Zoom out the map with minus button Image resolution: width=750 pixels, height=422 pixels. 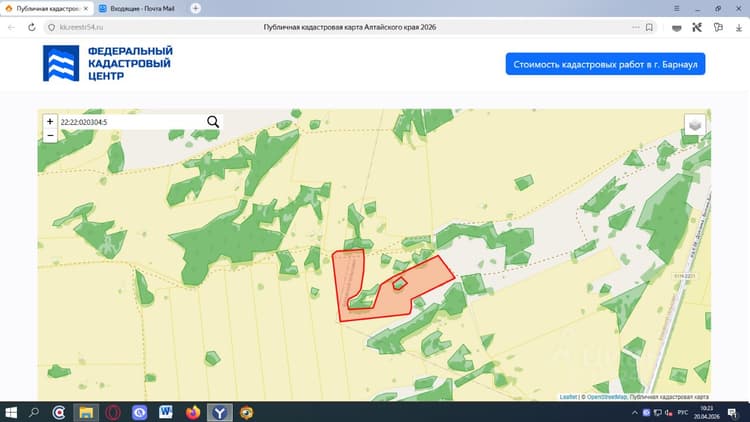pos(50,136)
